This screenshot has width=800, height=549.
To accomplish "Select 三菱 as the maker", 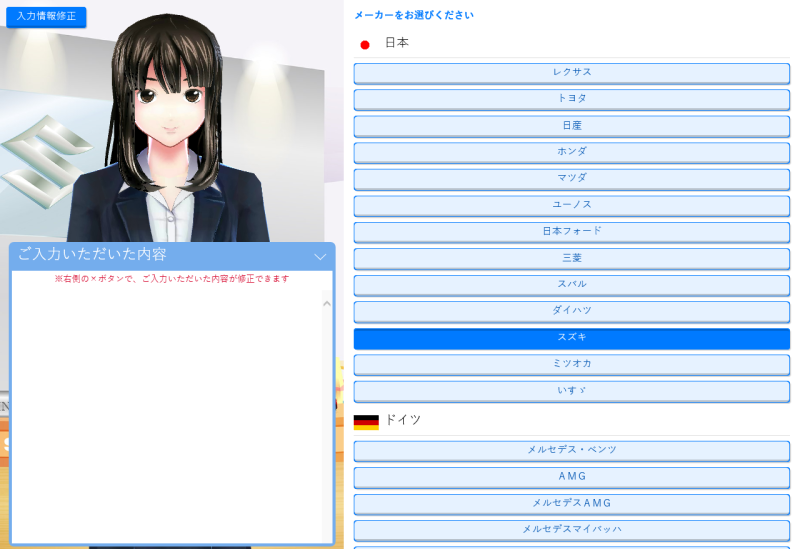I will point(571,259).
